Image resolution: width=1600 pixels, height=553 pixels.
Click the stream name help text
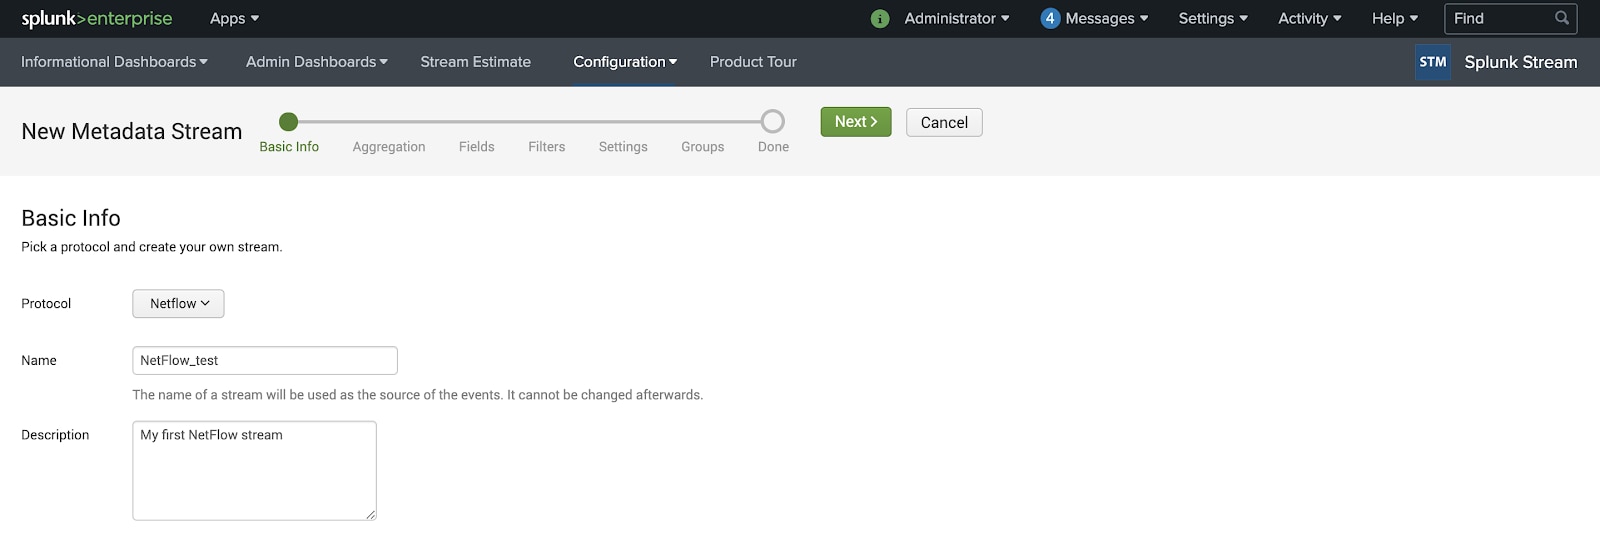418,395
